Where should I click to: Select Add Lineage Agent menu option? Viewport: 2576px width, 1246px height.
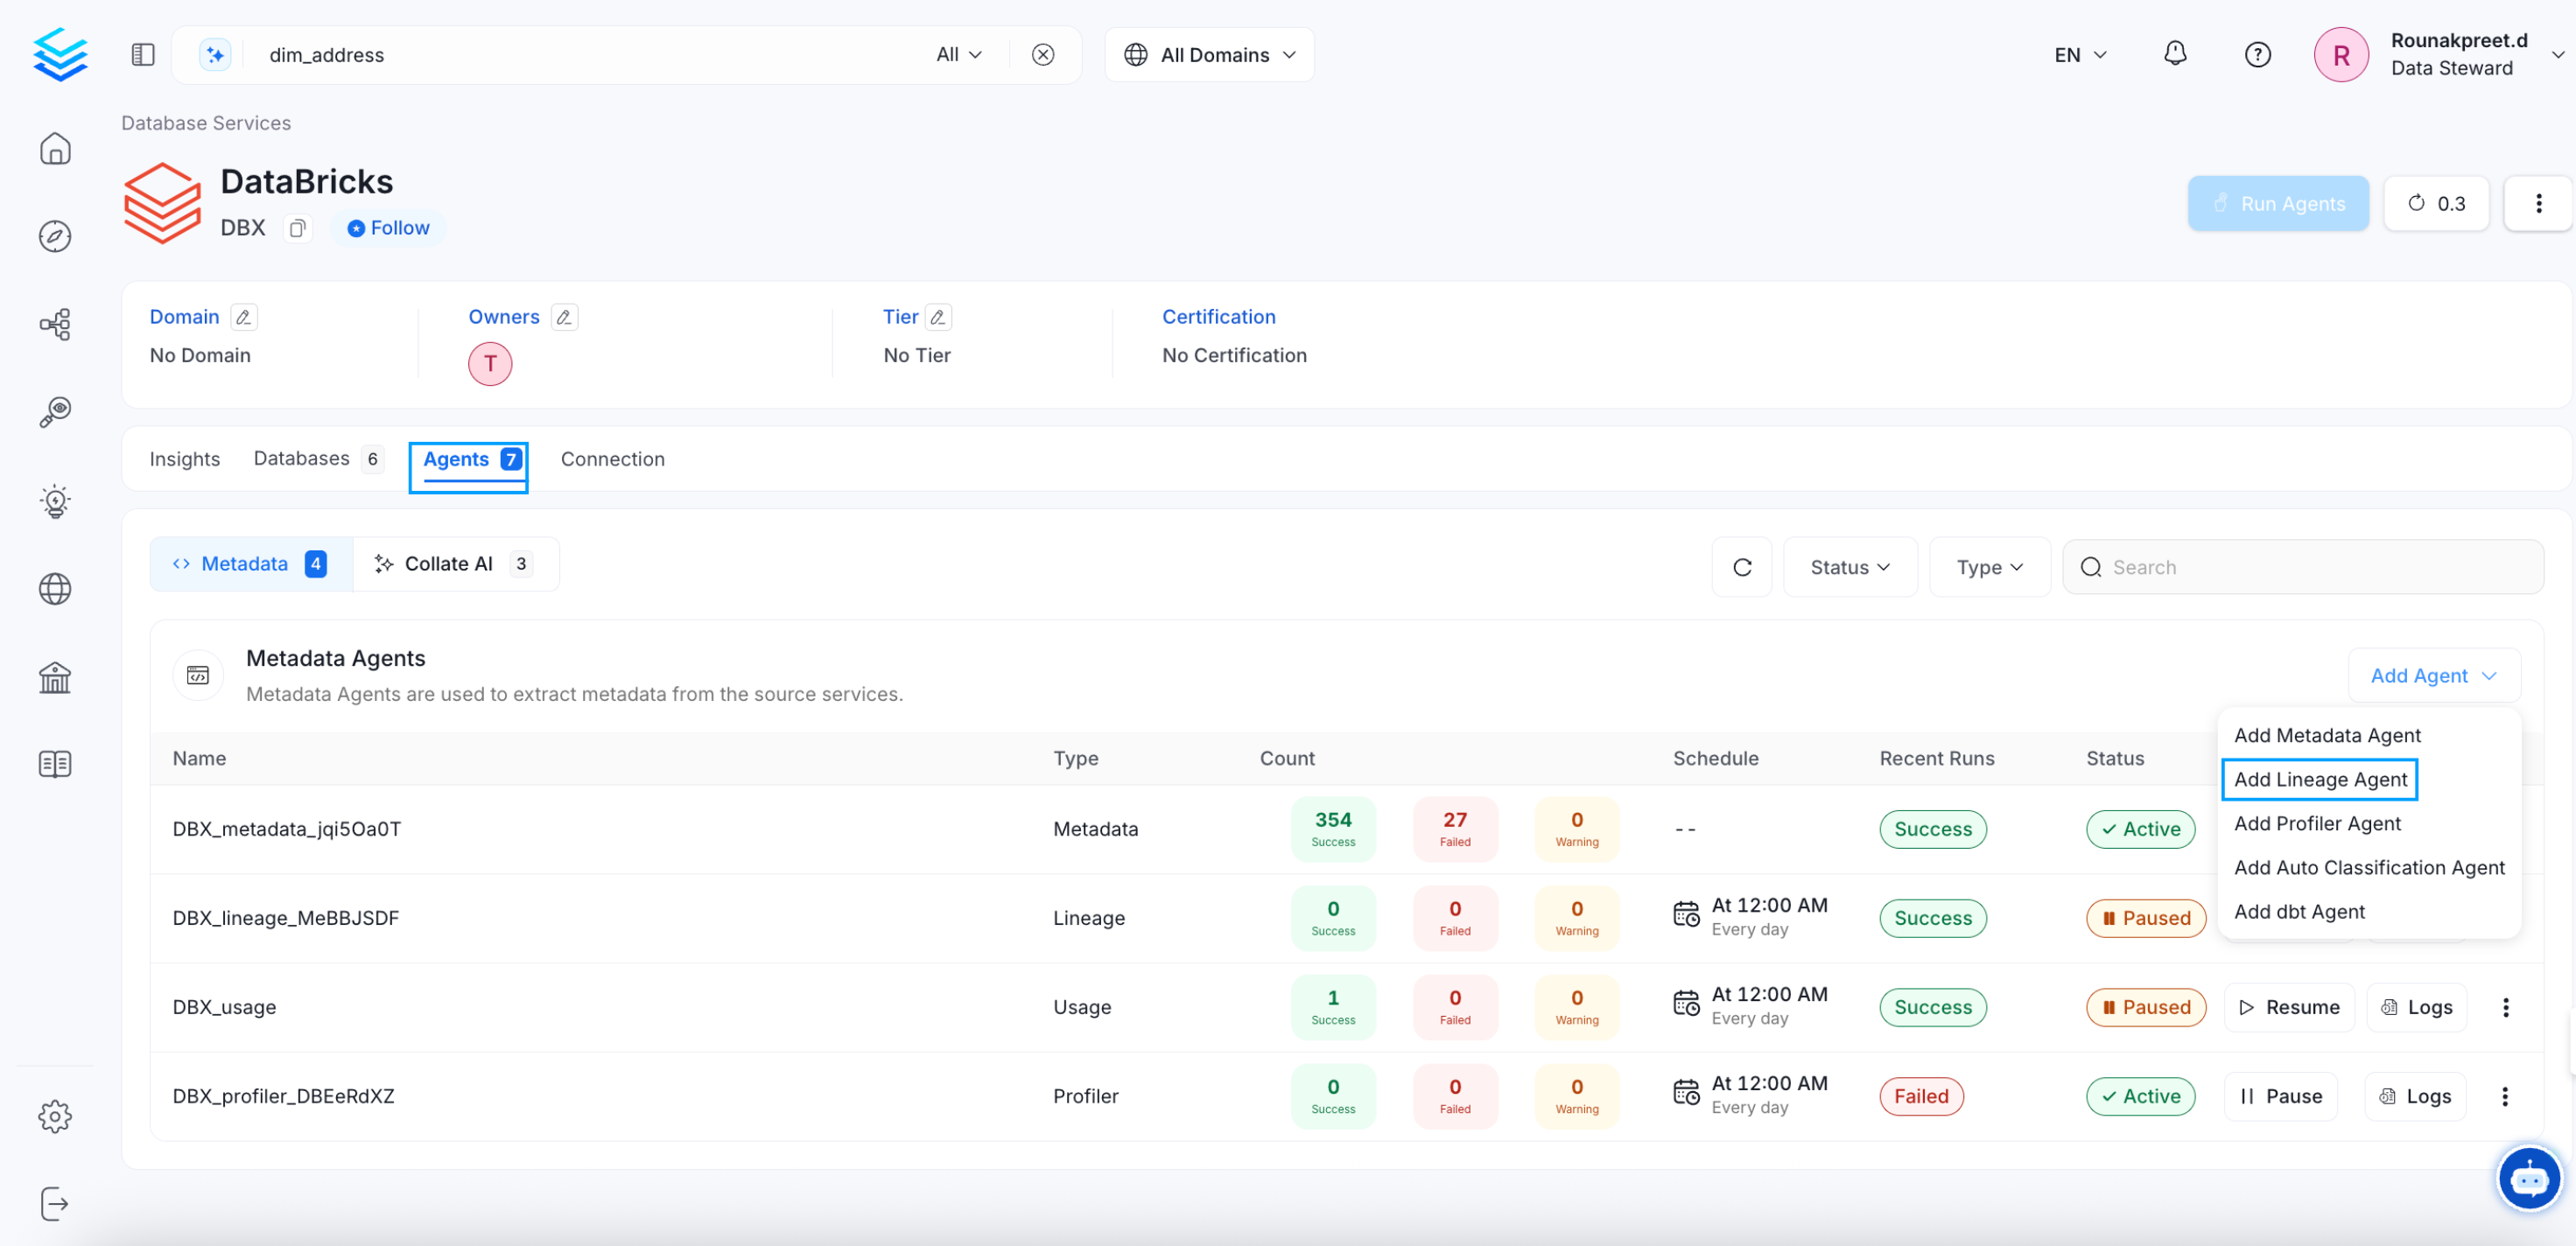pos(2319,779)
